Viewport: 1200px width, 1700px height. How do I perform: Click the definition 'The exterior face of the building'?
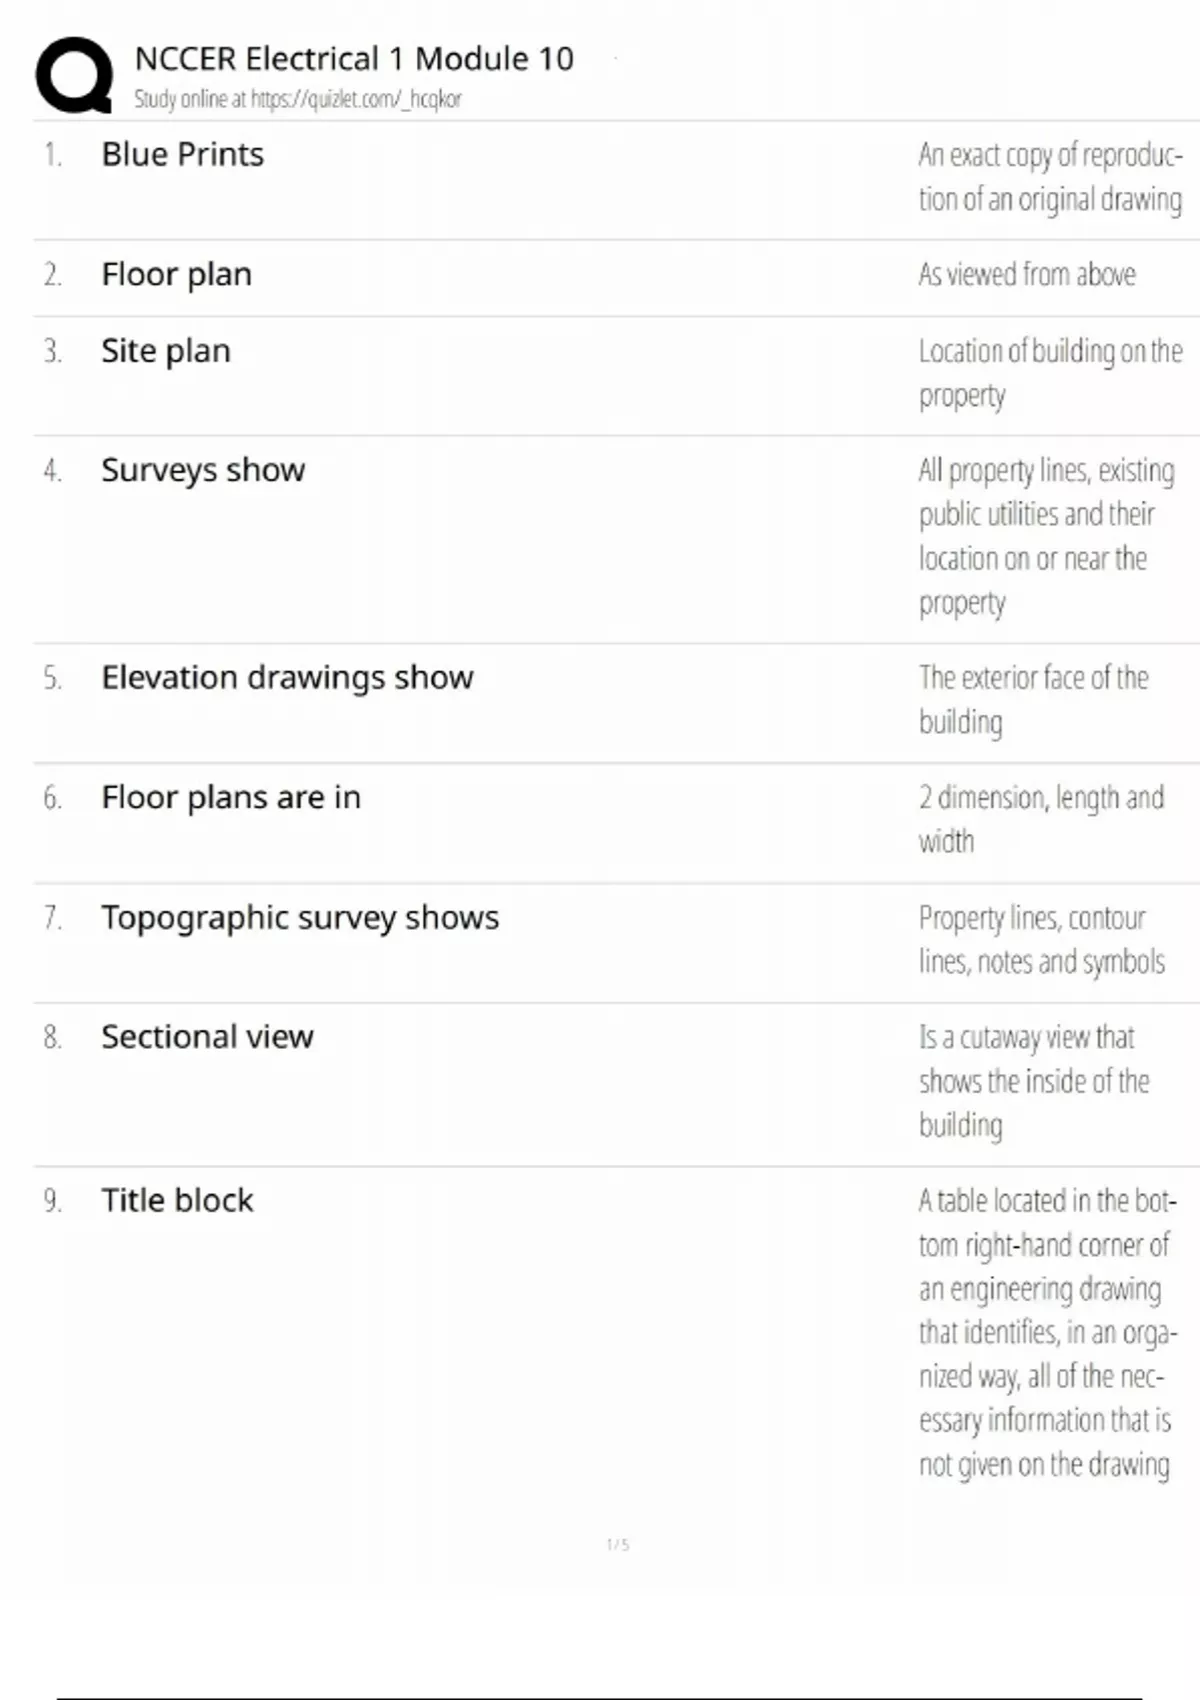[1033, 700]
